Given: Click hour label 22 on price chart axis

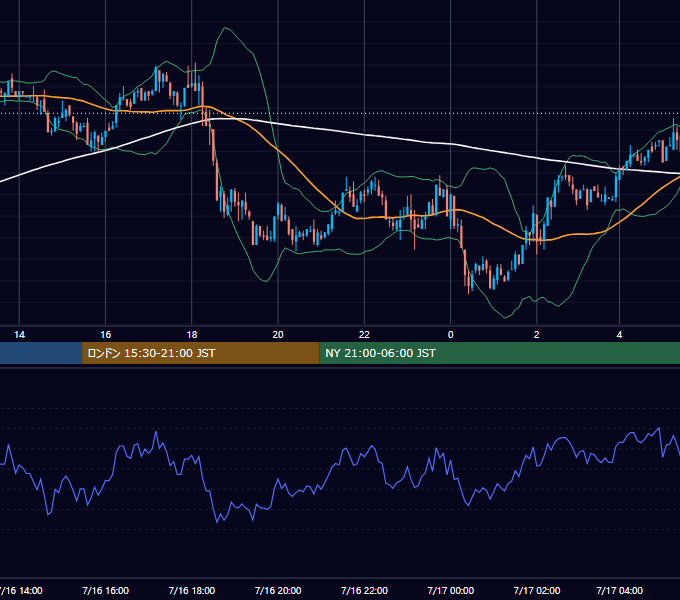Looking at the screenshot, I should coord(364,335).
